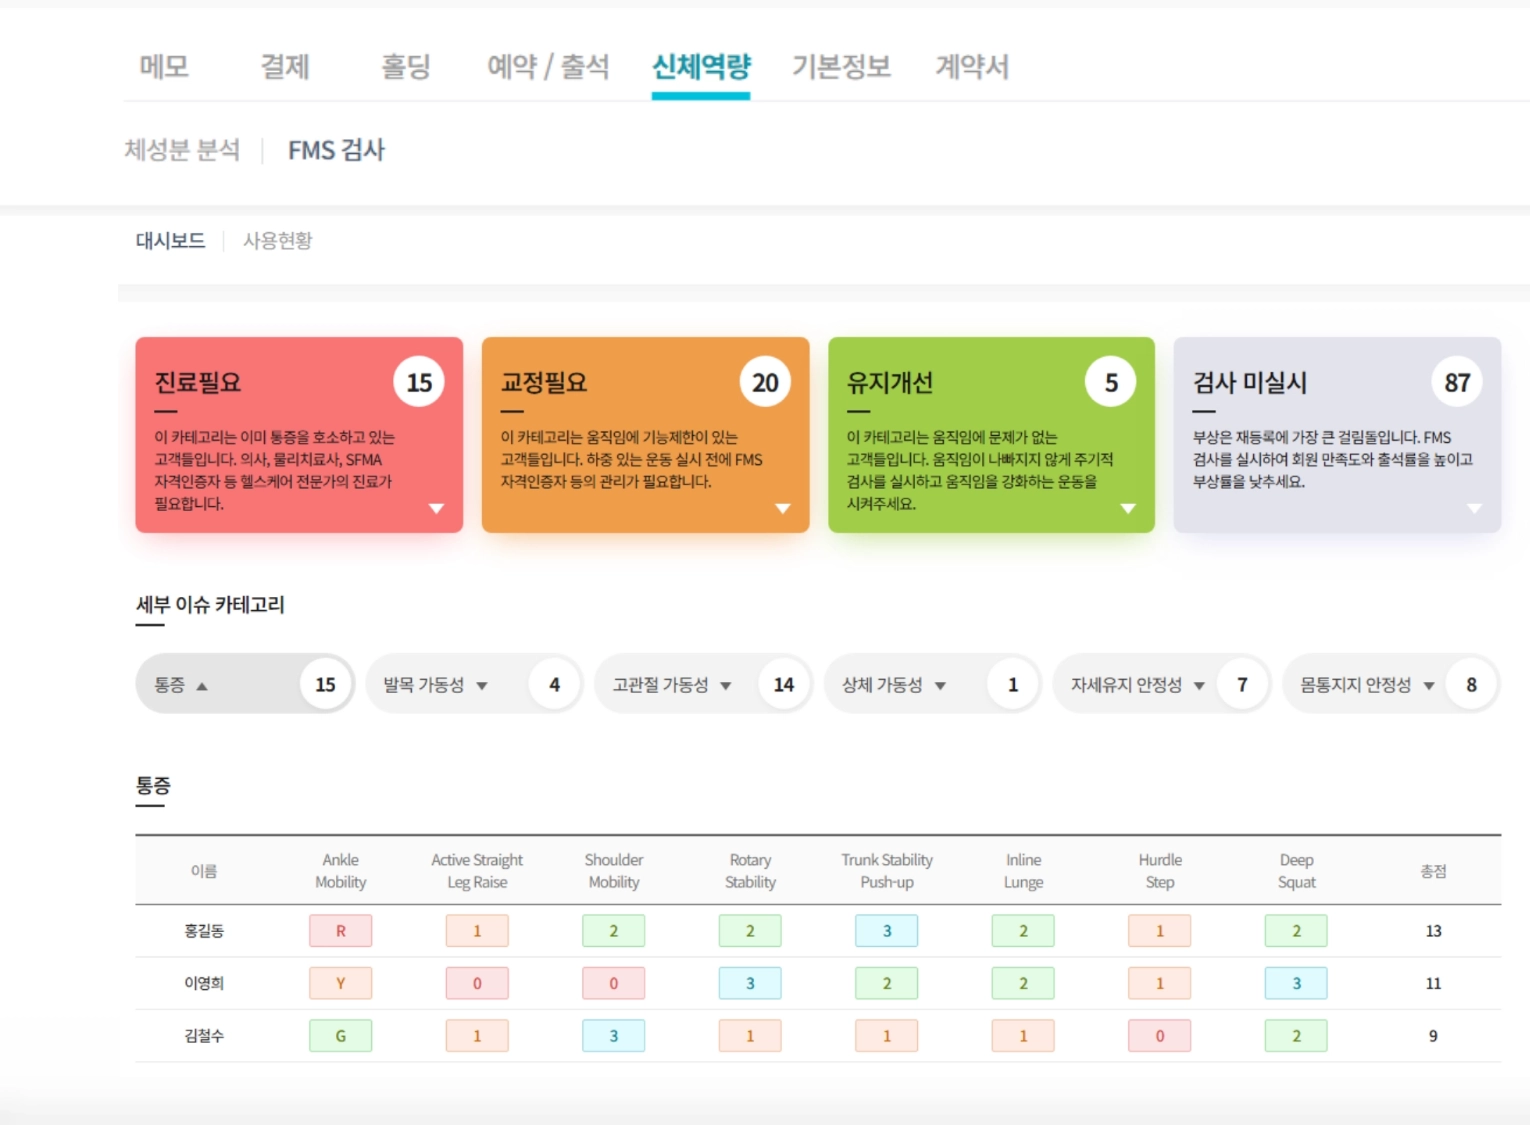Click Active Straight Leg Raise header
Screen dimensions: 1530x1125
point(477,871)
